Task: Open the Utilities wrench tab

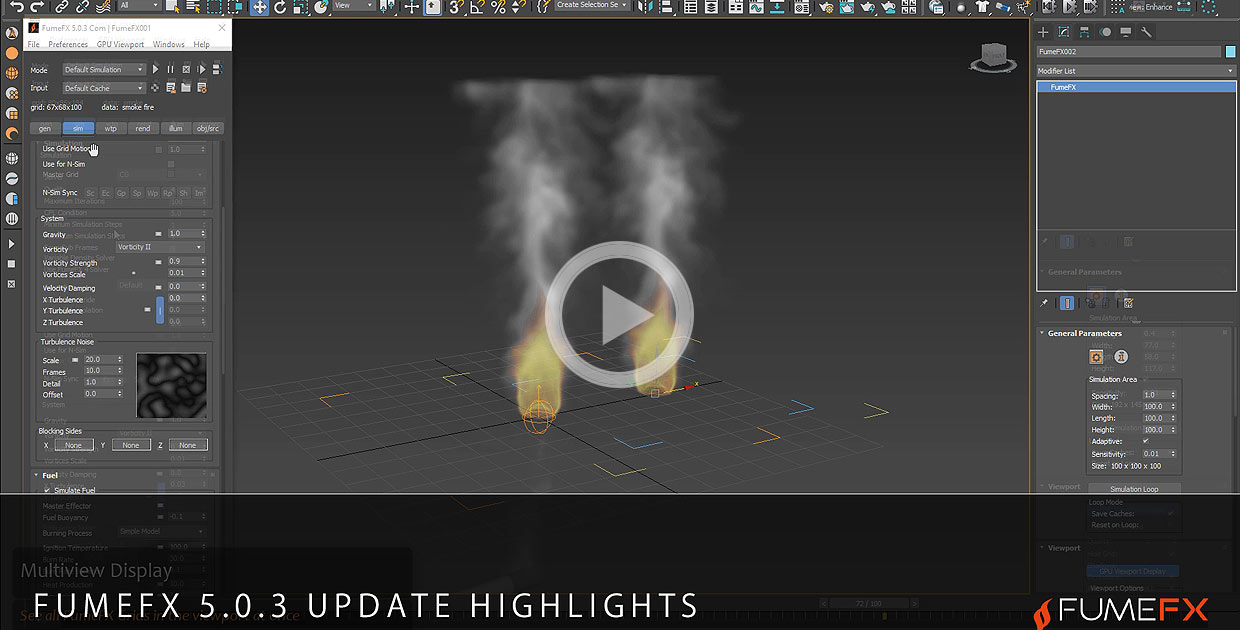Action: click(1147, 32)
